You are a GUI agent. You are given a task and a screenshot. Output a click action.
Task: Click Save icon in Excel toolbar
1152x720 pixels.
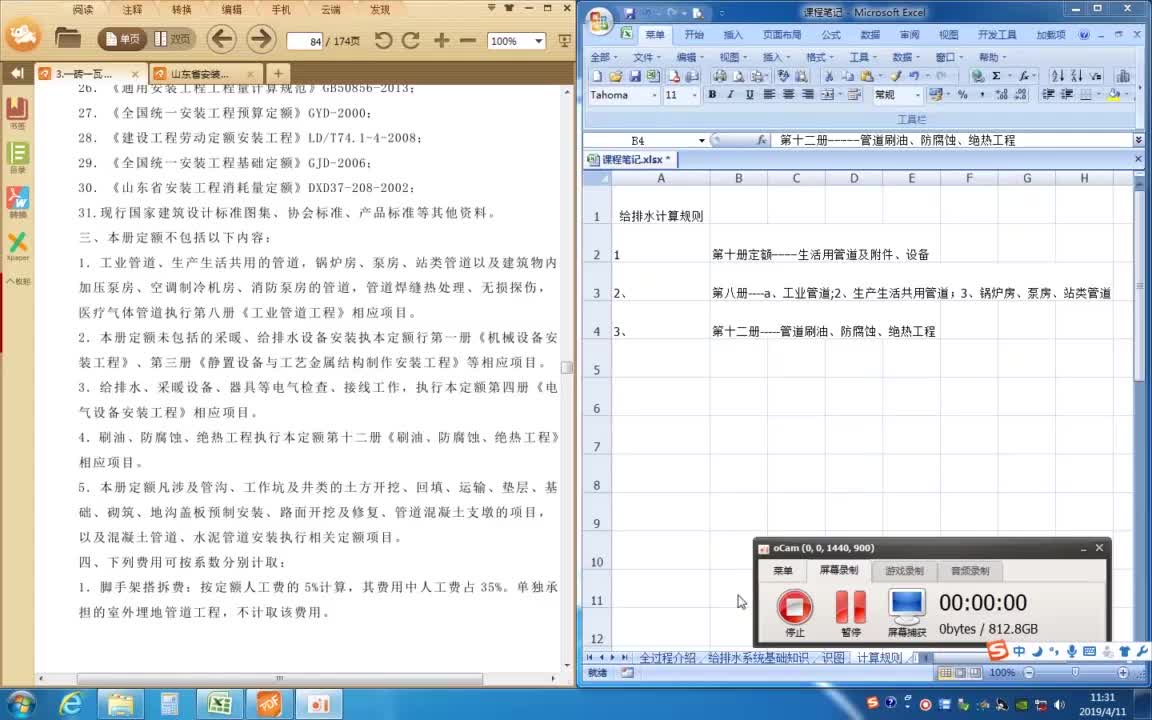tap(635, 76)
